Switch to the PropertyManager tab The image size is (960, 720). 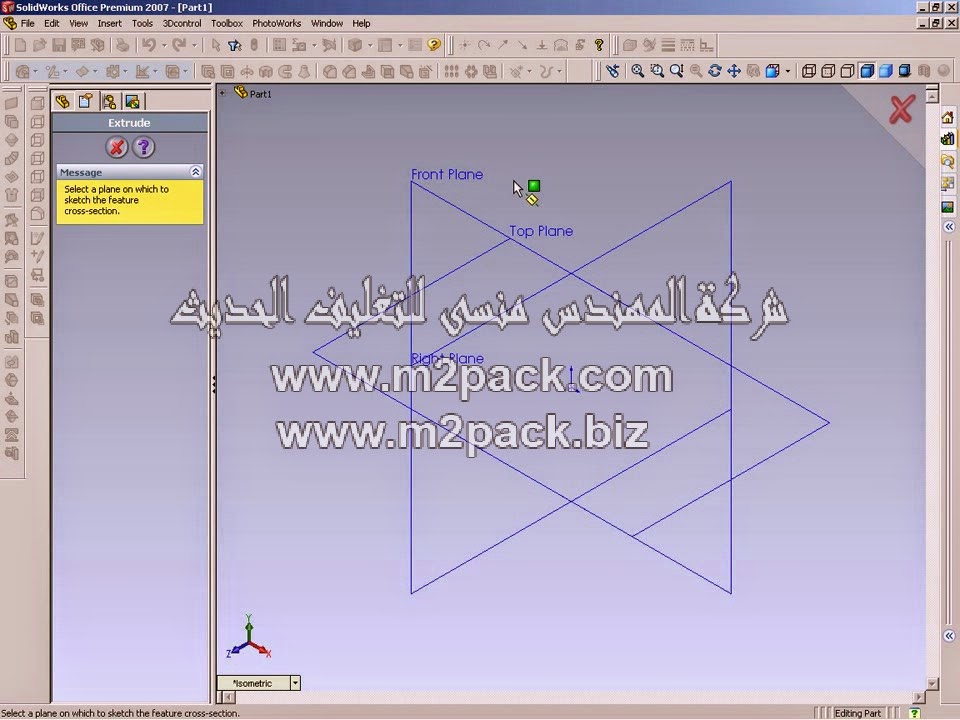coord(86,102)
